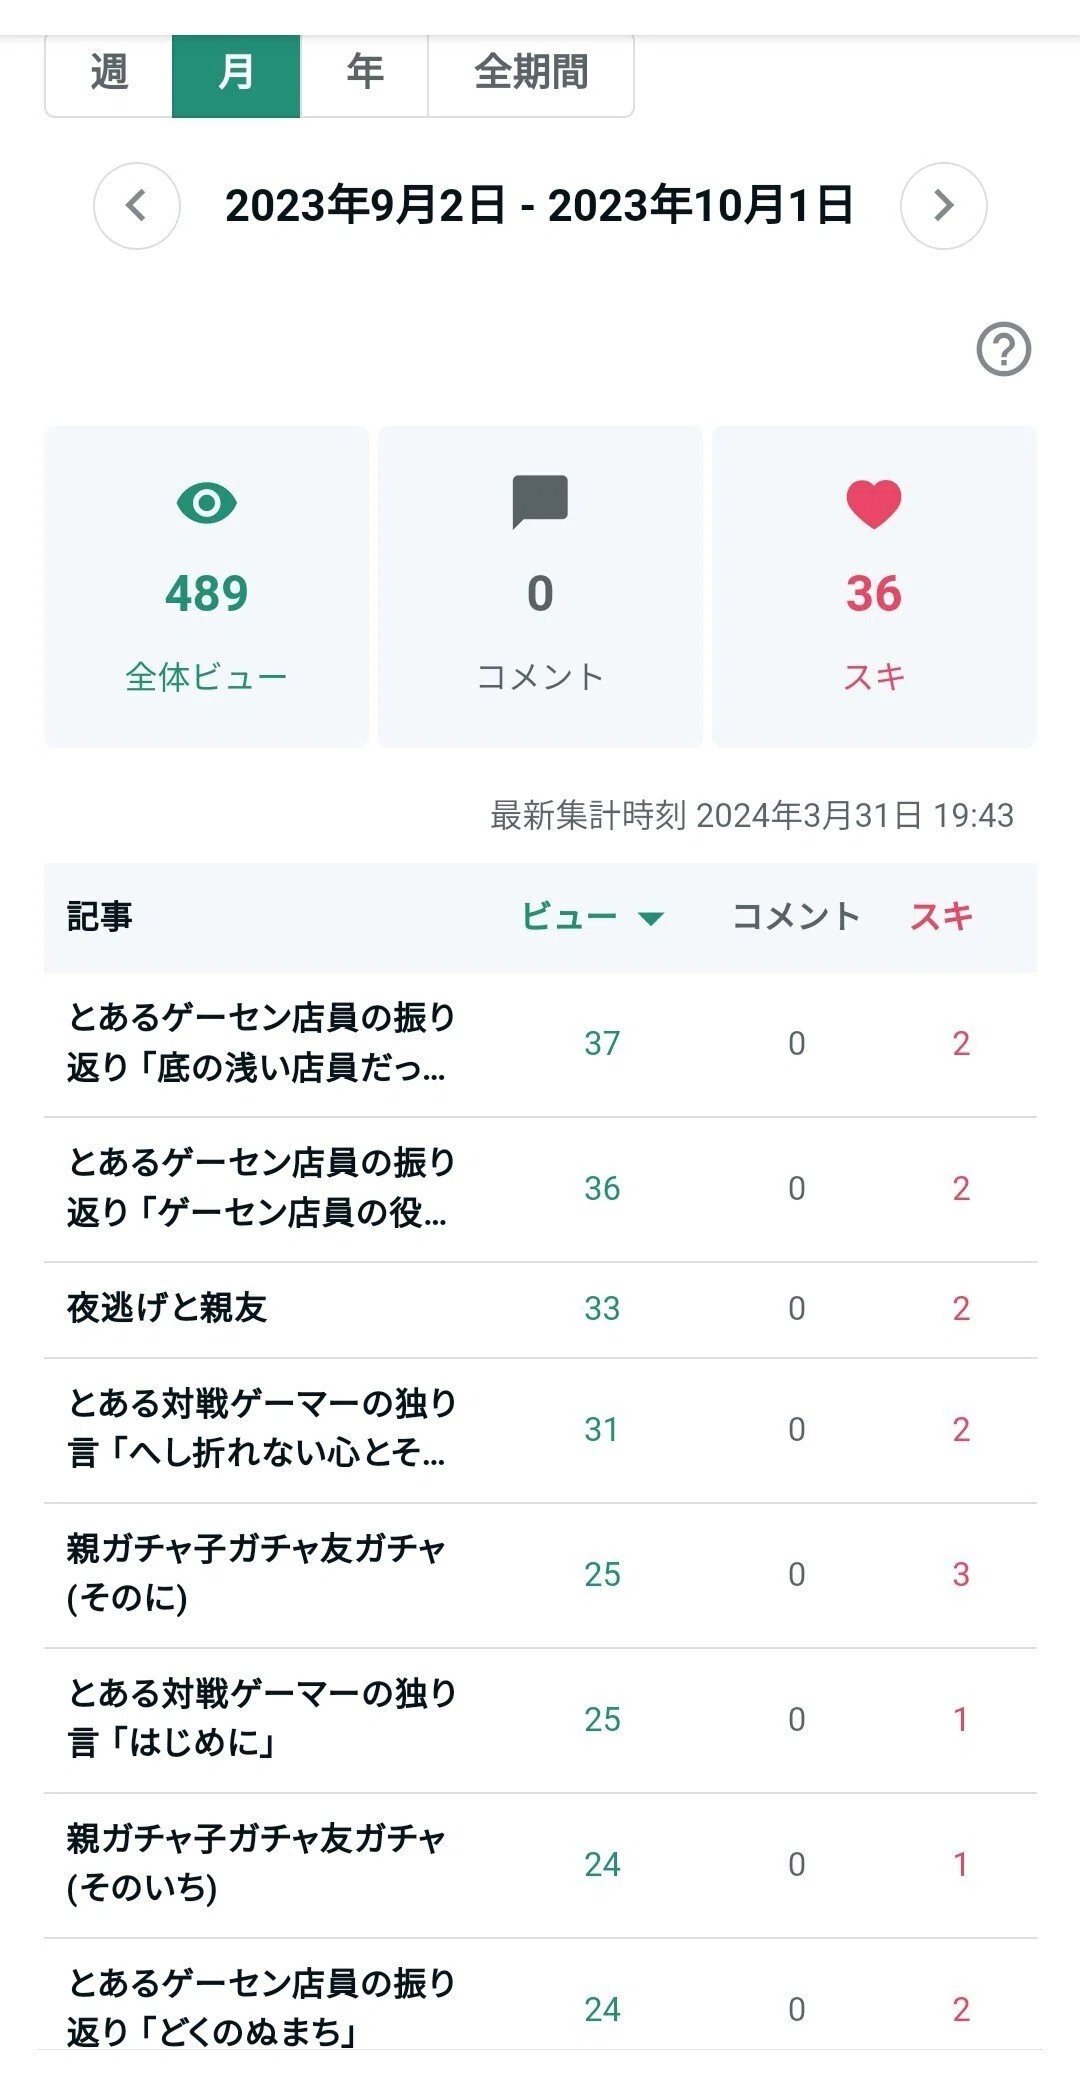Open the help question mark icon
1080x2074 pixels.
[1003, 349]
